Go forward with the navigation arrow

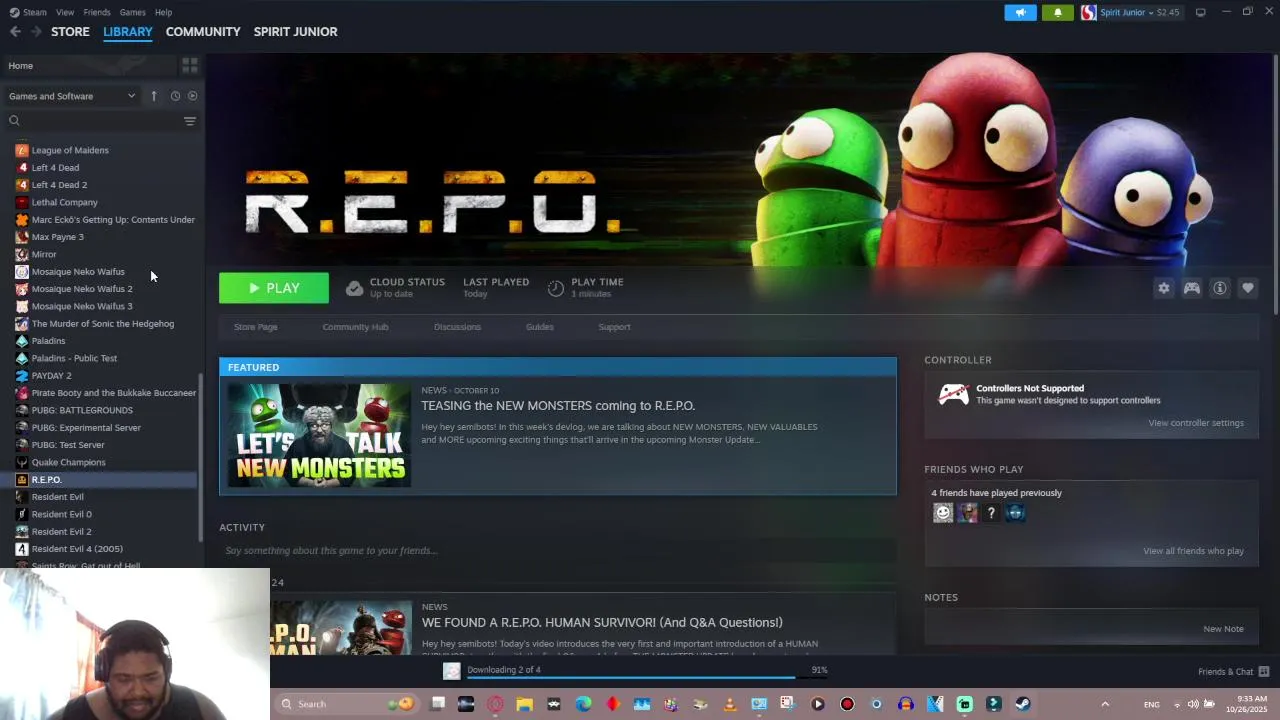click(x=36, y=32)
